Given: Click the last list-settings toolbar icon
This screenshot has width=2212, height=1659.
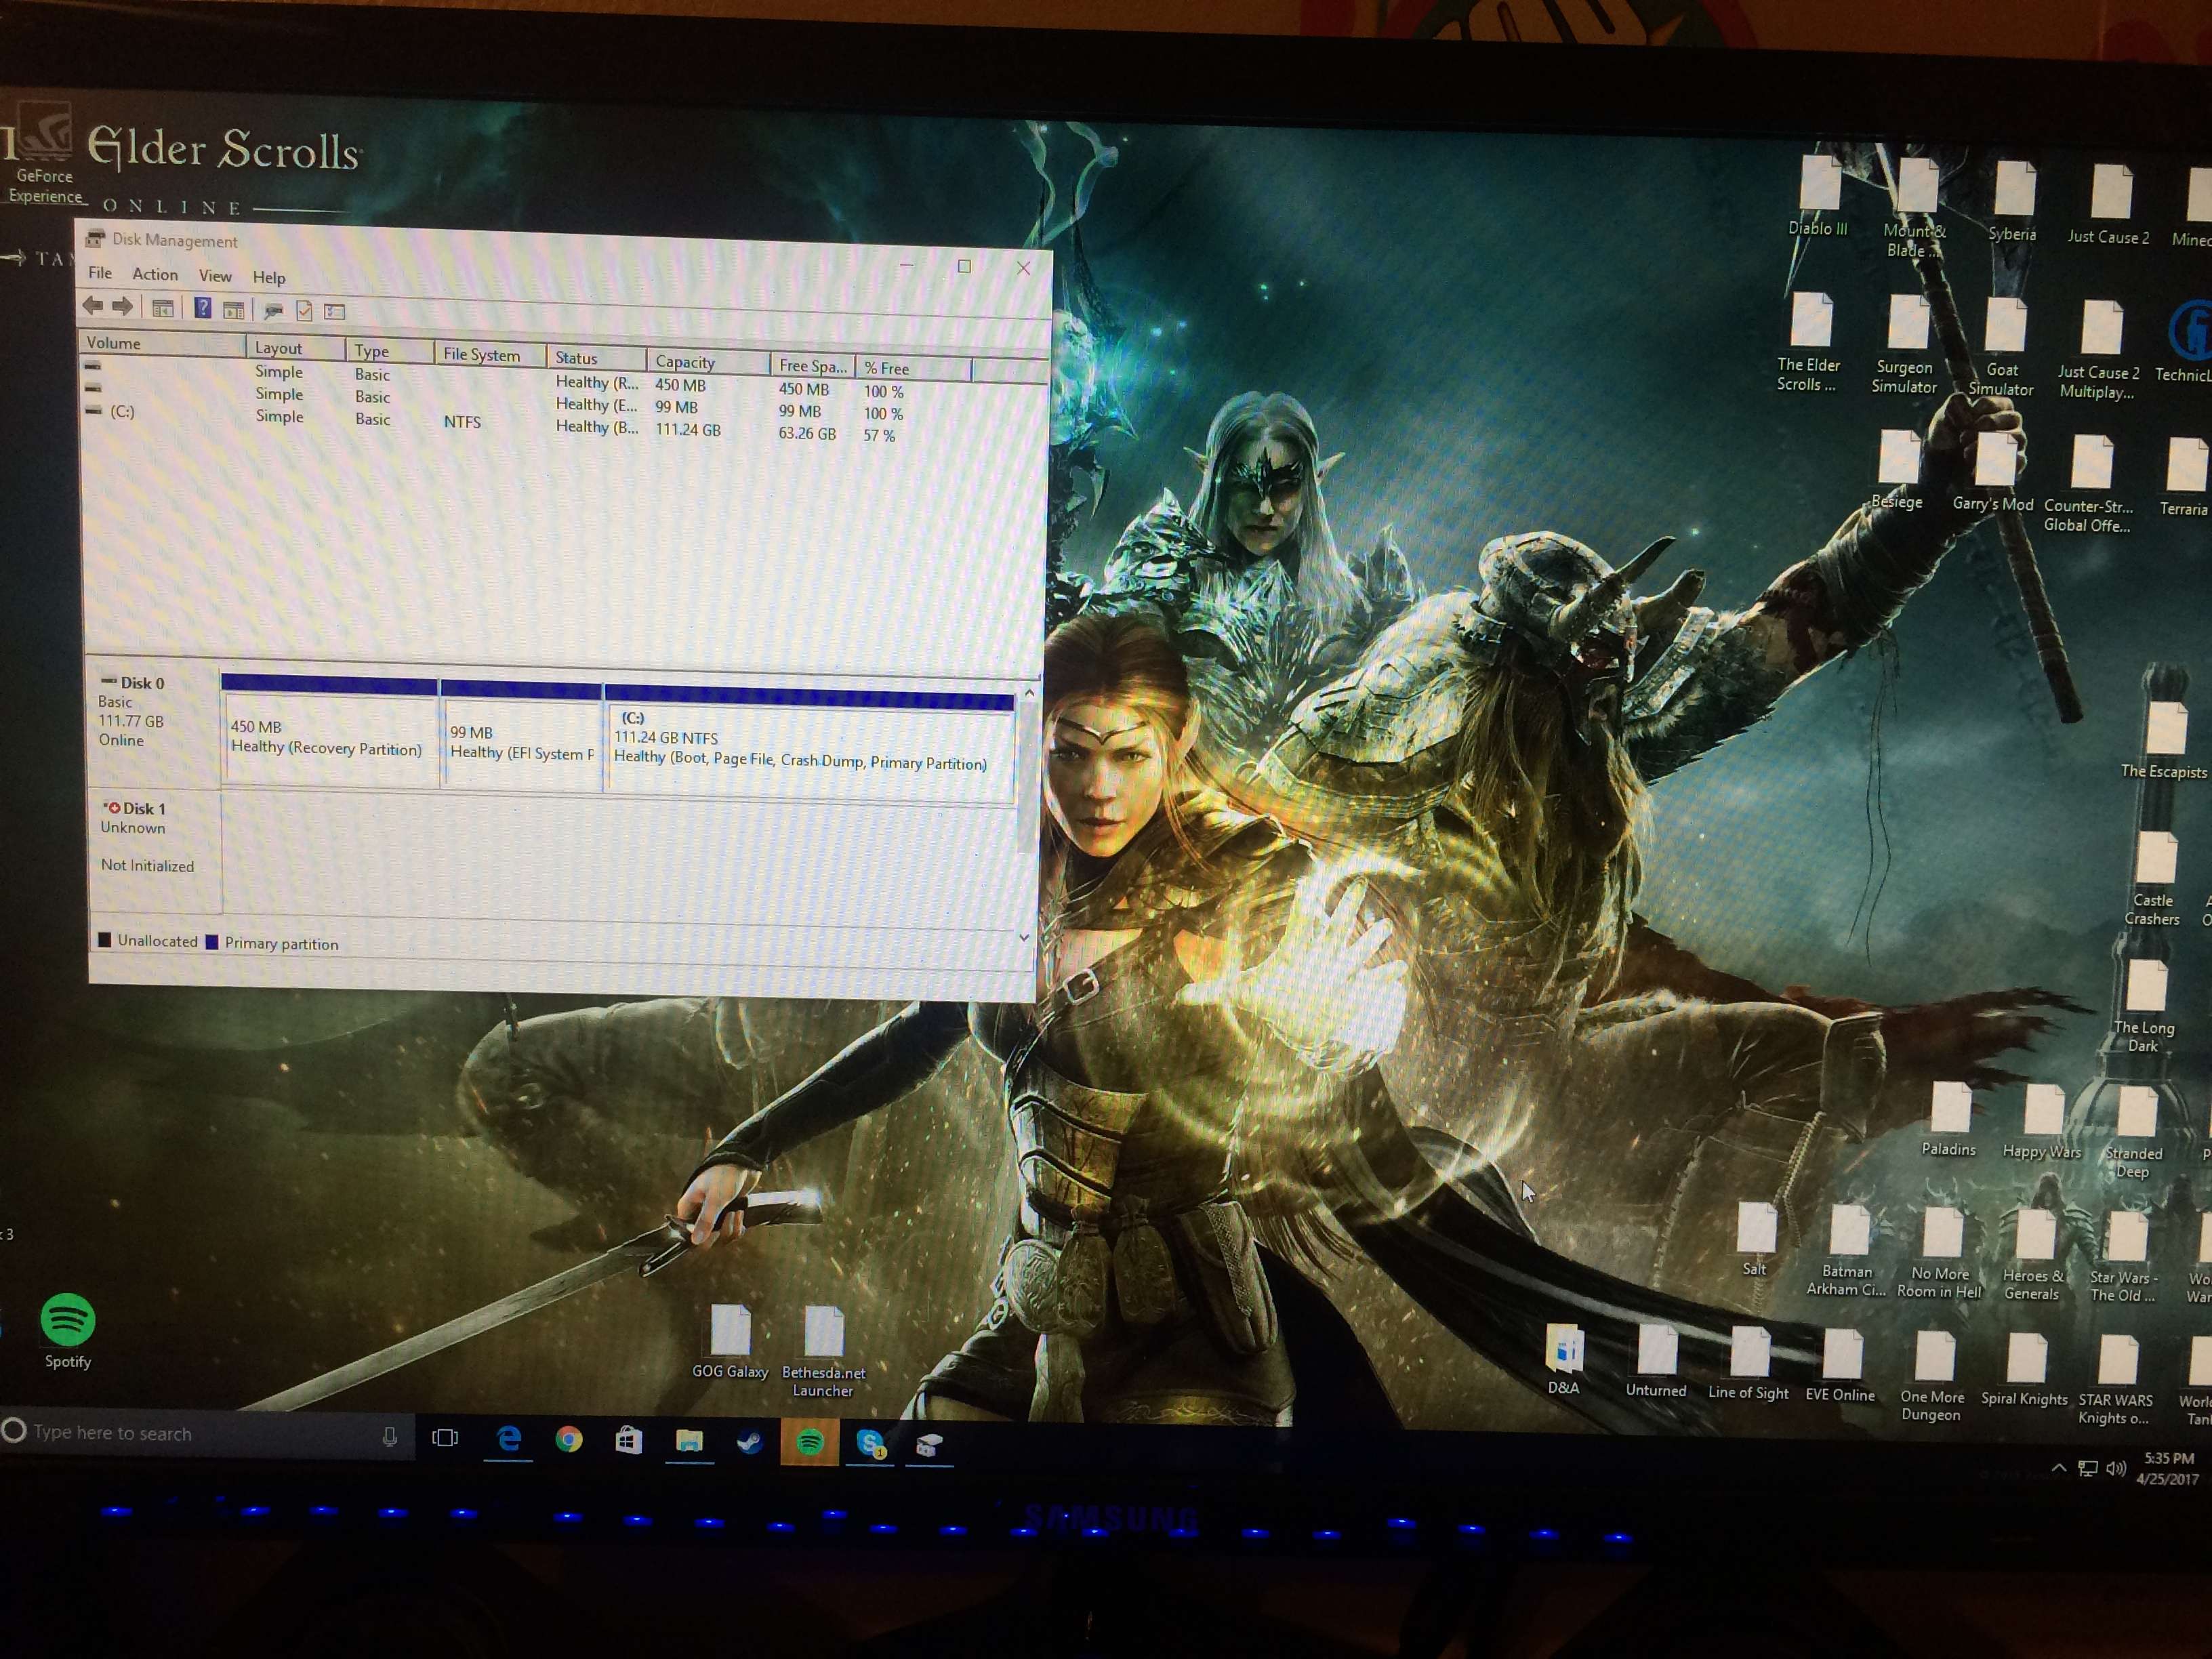Looking at the screenshot, I should click(335, 312).
